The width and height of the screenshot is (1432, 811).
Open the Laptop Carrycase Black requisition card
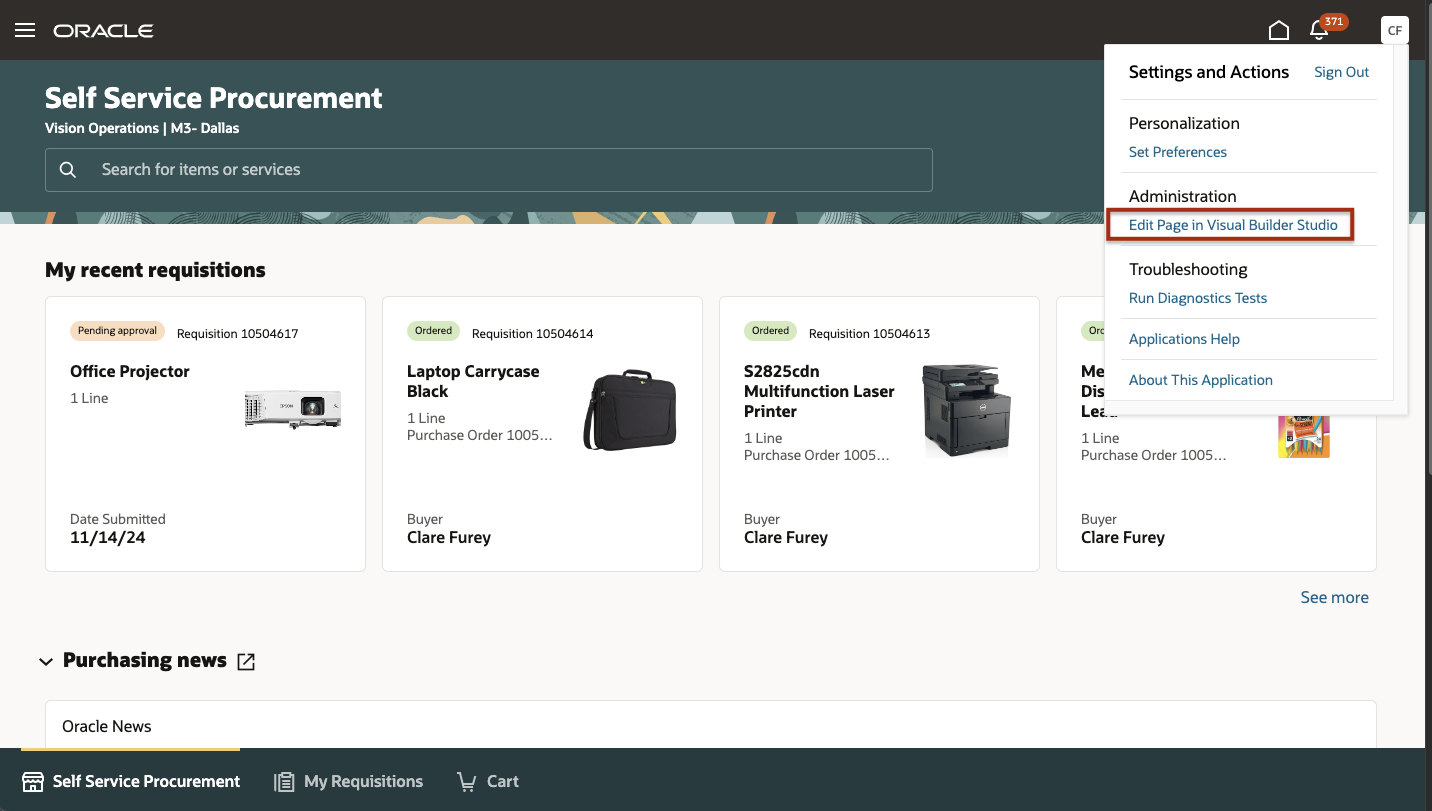coord(542,434)
